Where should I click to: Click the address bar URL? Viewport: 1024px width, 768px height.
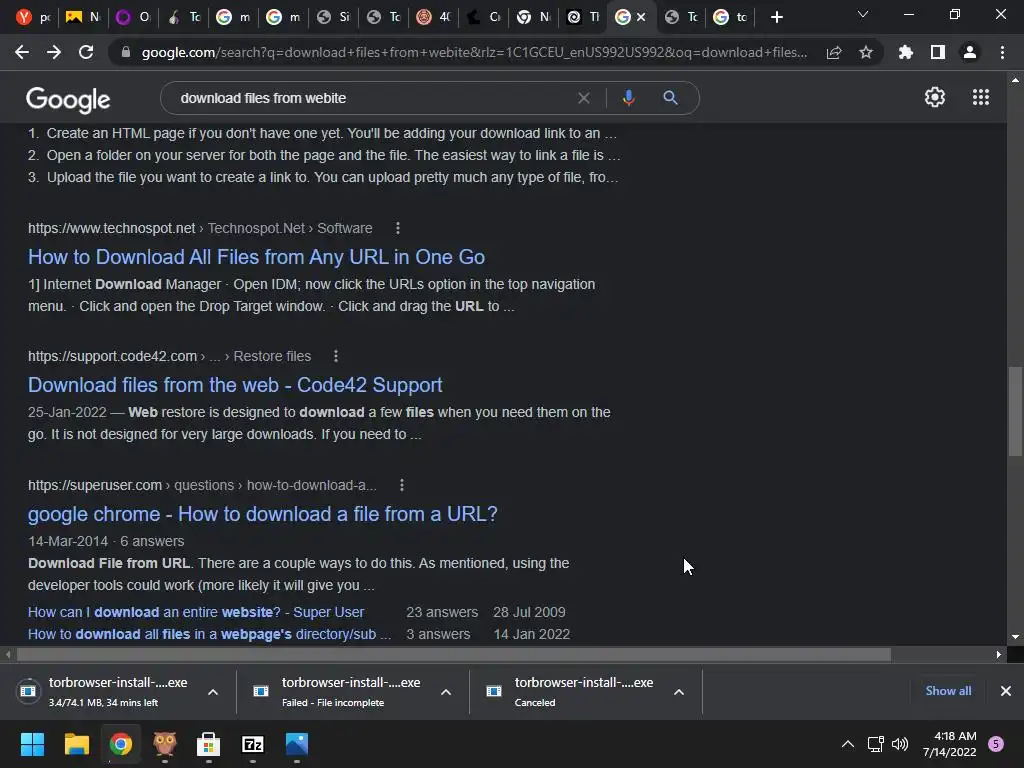[x=474, y=52]
